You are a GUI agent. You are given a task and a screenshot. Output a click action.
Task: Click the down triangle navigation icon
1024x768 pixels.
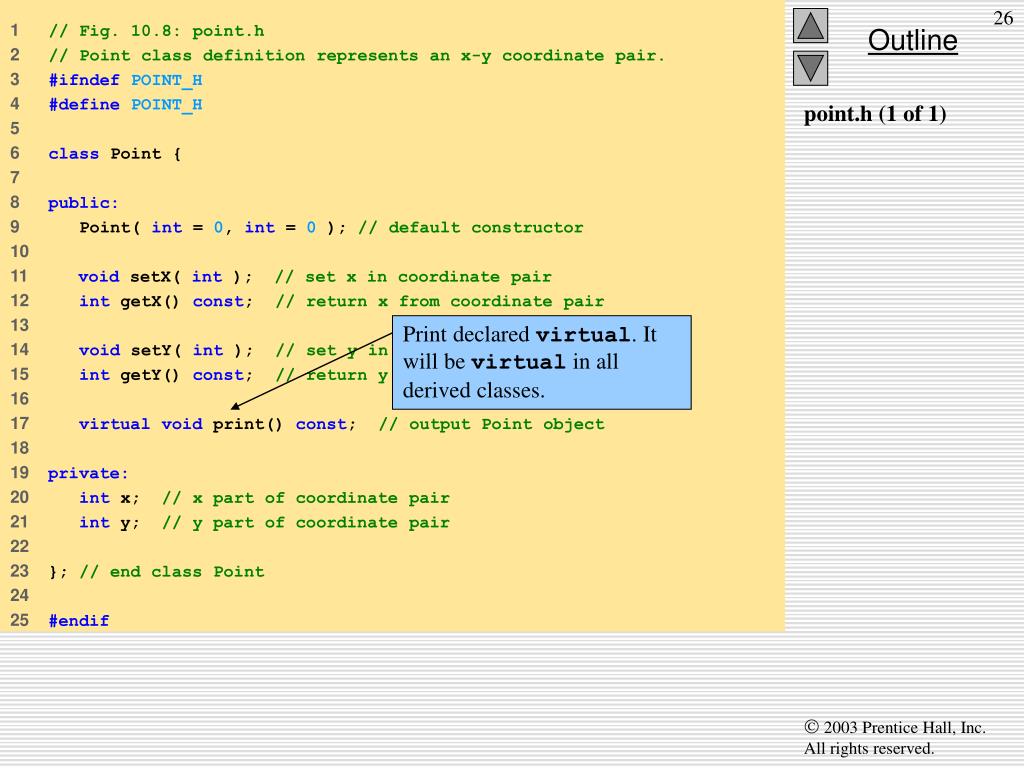(x=810, y=69)
